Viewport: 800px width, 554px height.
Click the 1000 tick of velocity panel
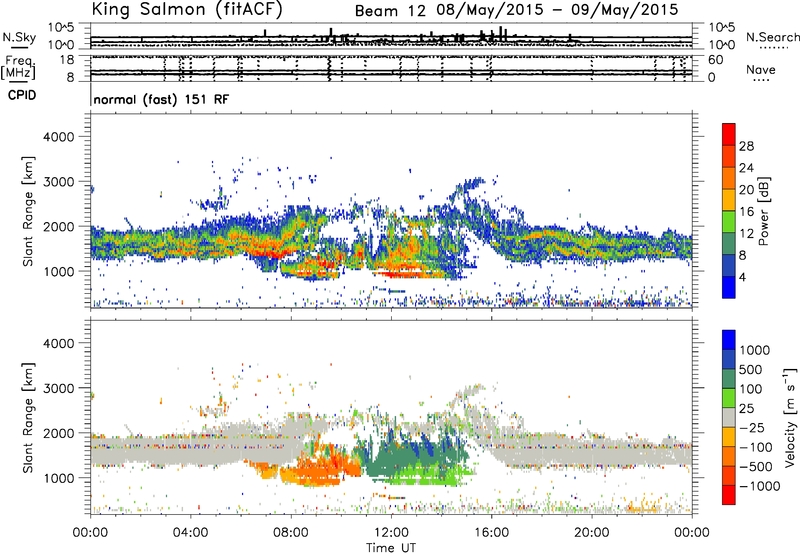pyautogui.click(x=59, y=478)
